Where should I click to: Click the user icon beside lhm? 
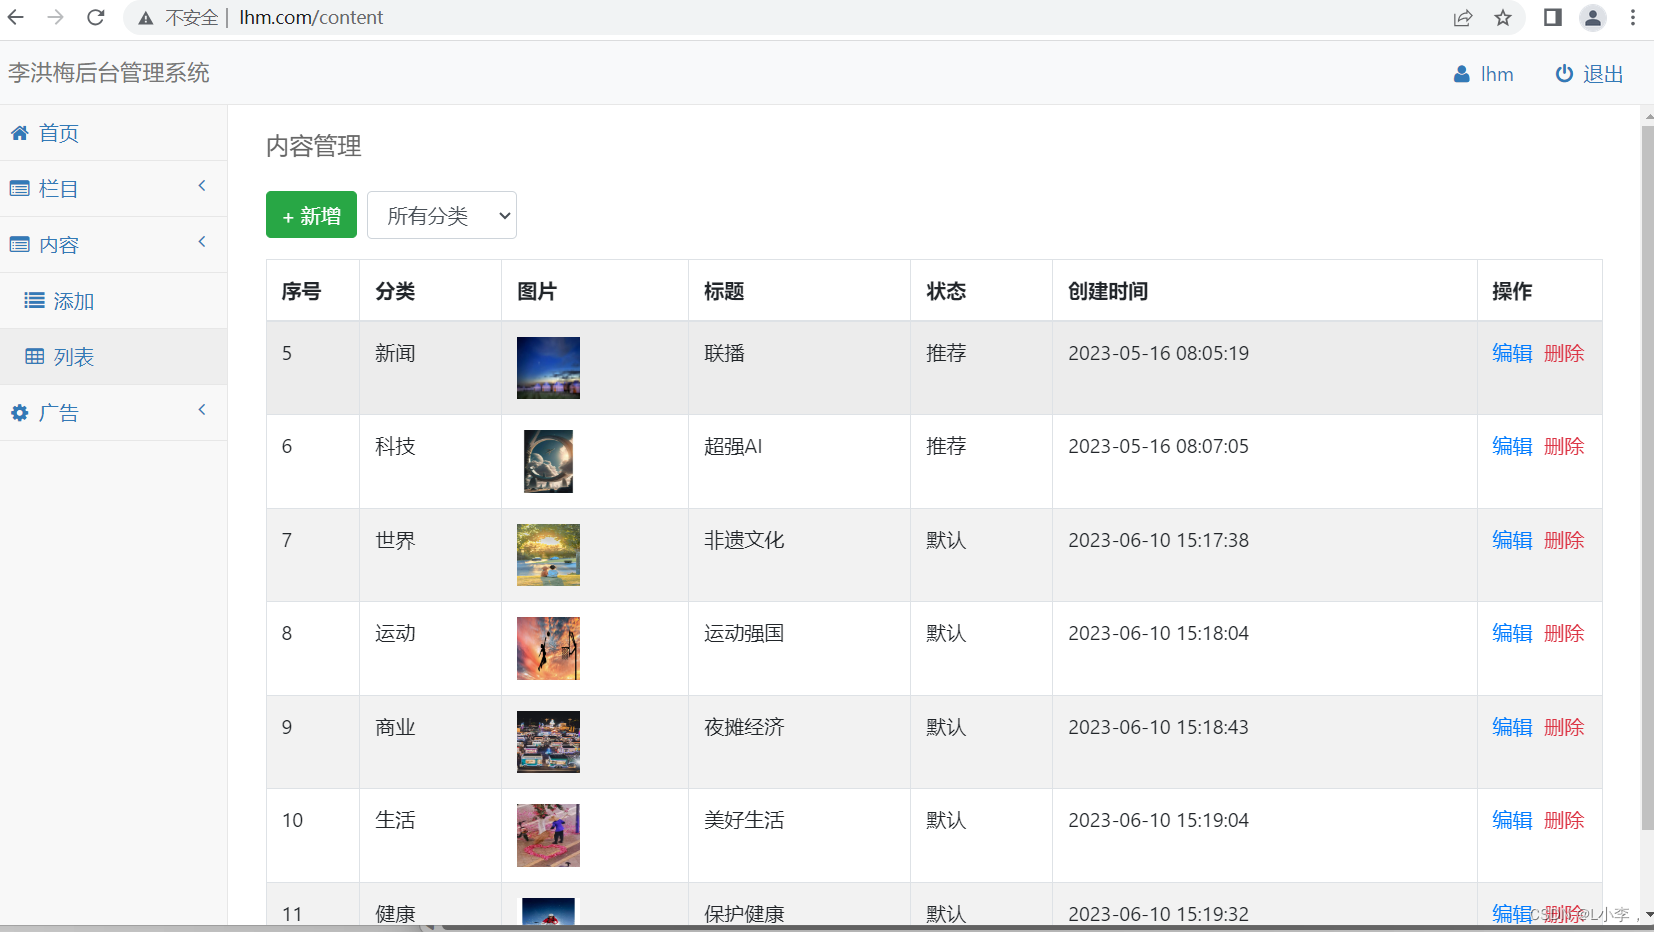click(1460, 73)
